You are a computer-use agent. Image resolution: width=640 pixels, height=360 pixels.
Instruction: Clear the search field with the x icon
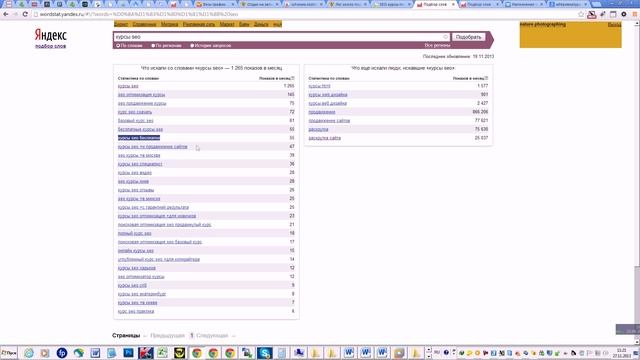tap(446, 37)
